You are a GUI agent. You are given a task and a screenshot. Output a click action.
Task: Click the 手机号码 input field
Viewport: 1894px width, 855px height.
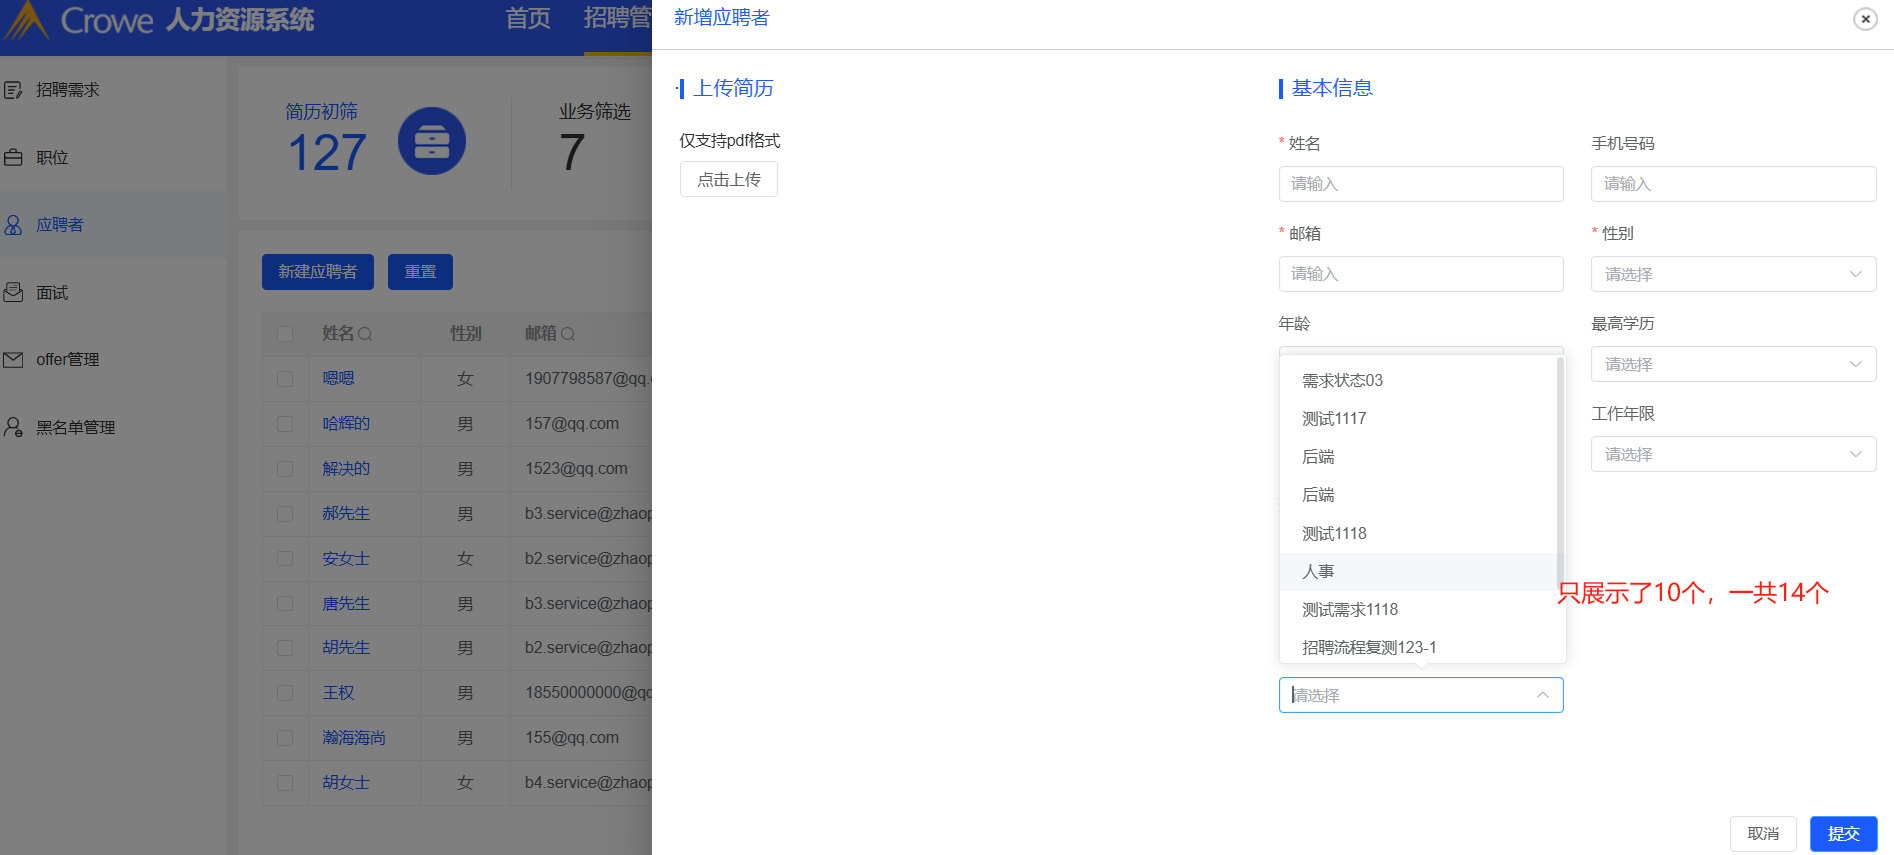point(1733,184)
